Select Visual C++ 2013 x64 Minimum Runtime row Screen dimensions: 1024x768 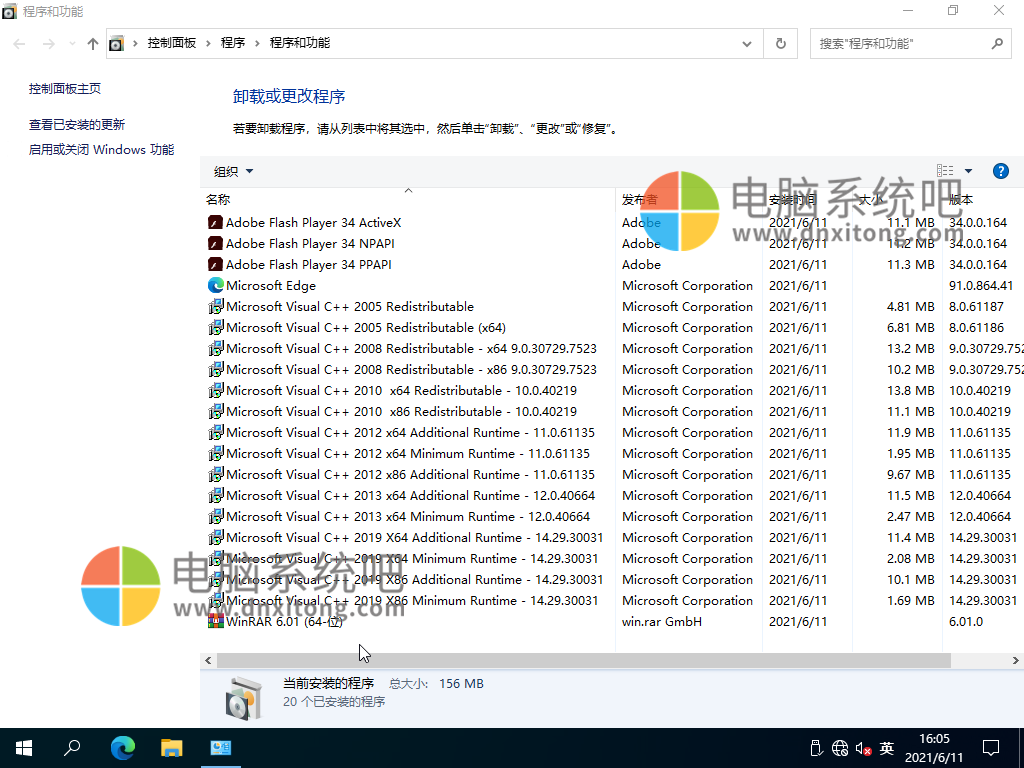click(612, 516)
